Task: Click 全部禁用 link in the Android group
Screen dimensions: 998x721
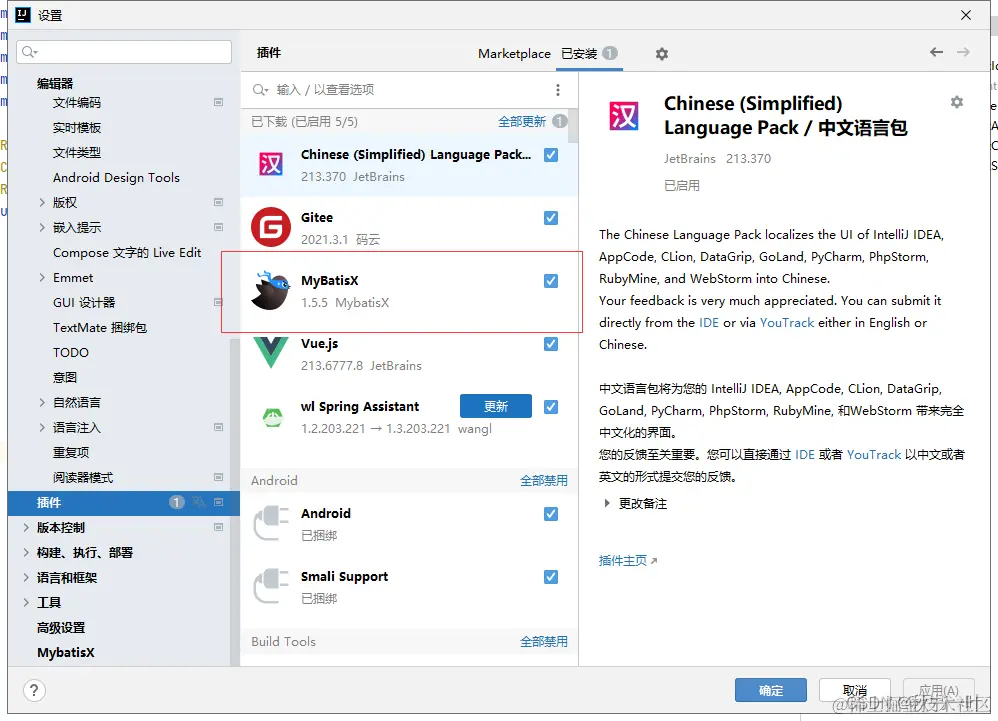Action: pos(544,480)
